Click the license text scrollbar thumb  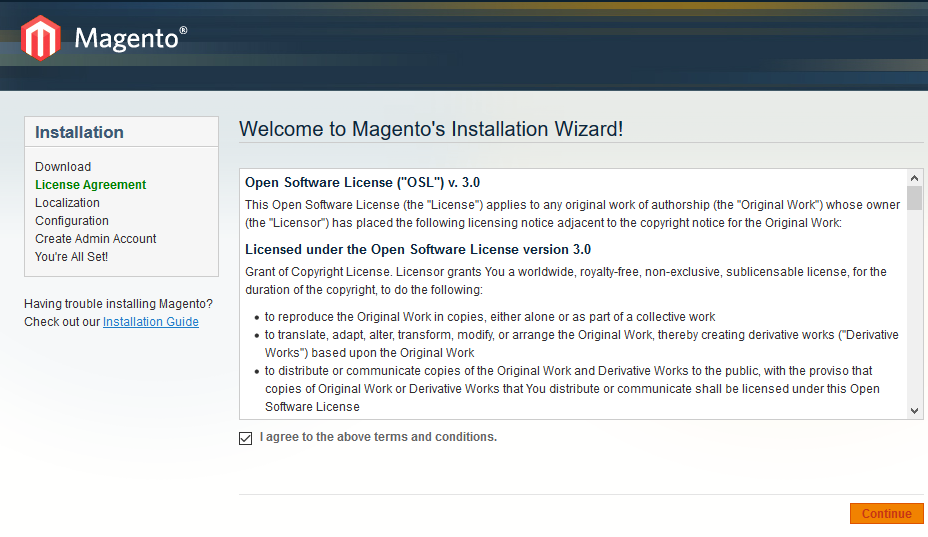(914, 198)
